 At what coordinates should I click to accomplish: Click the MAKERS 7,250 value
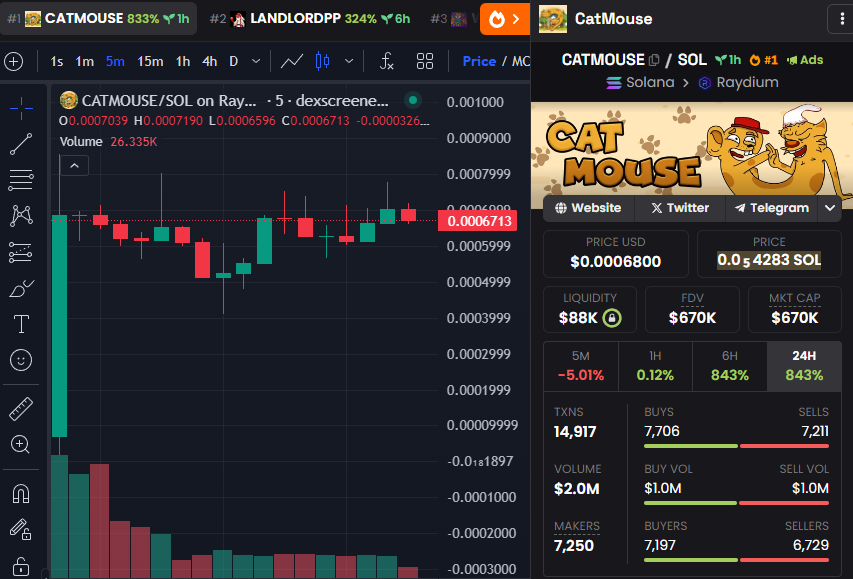574,546
